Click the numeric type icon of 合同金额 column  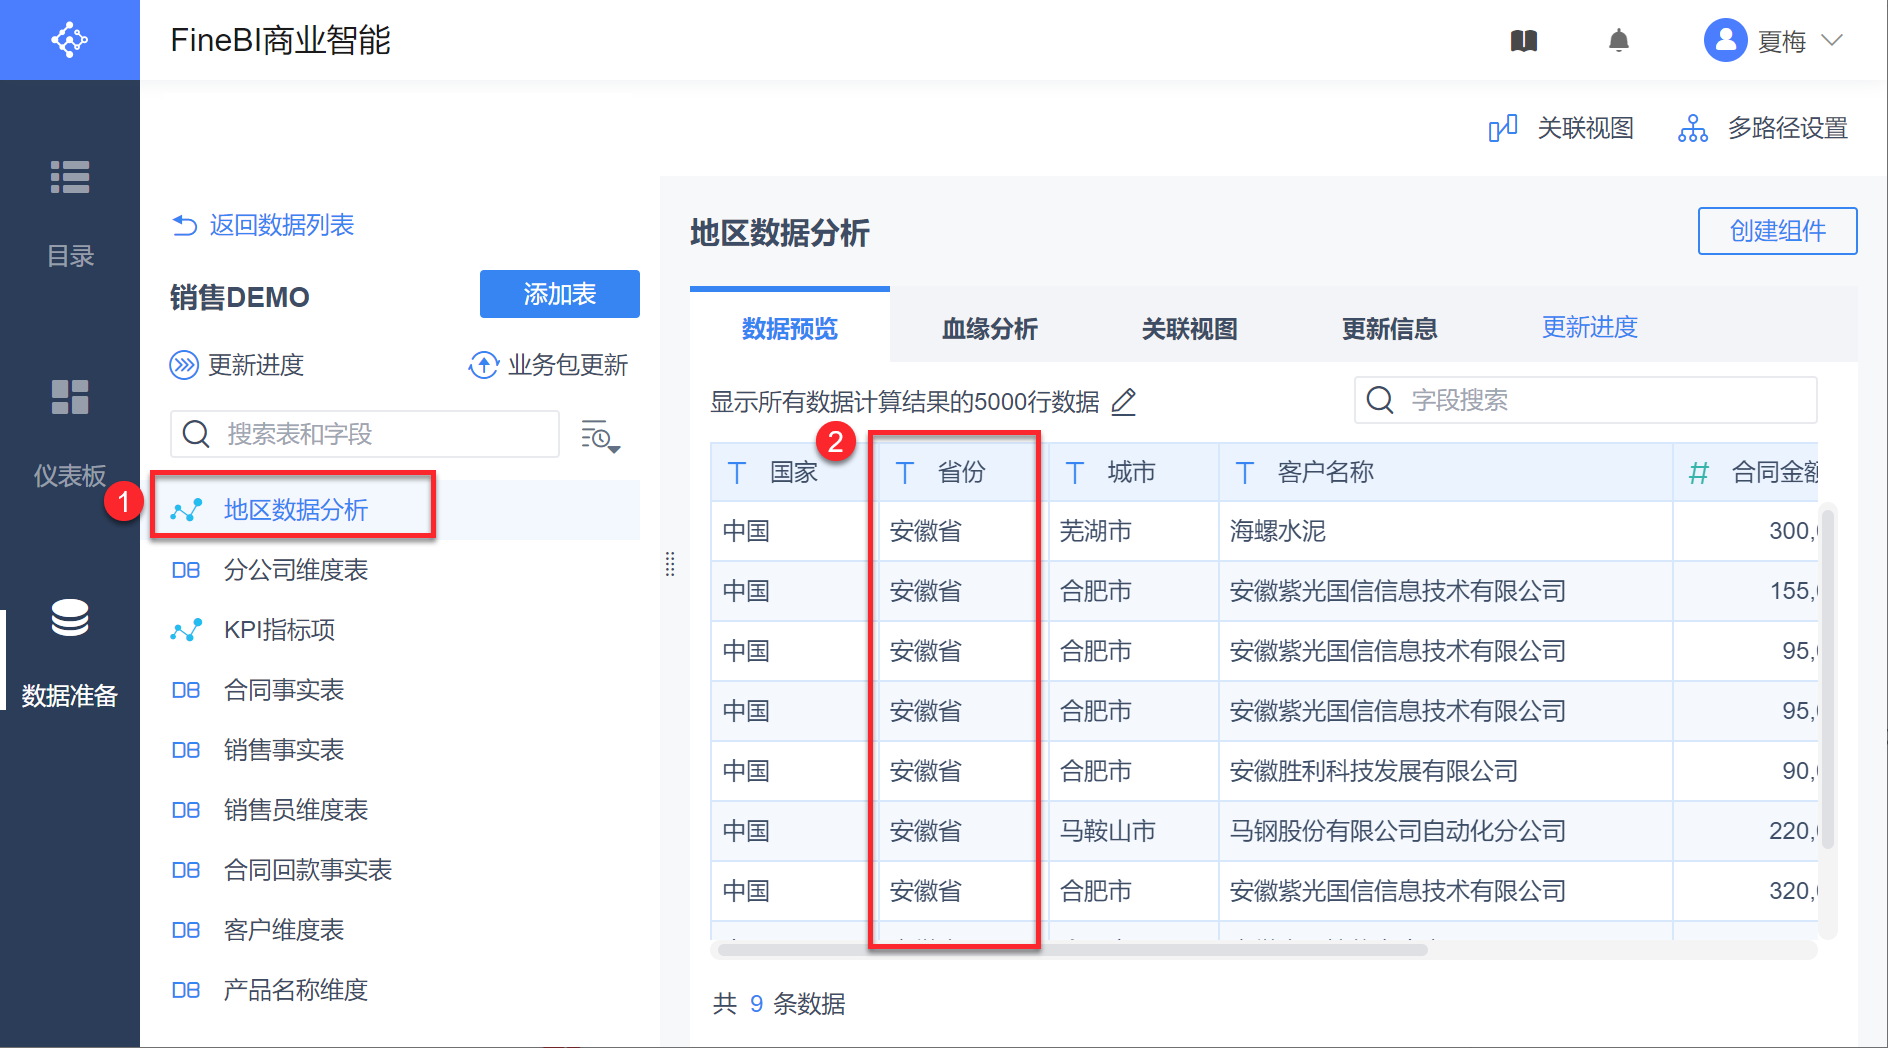(1698, 473)
